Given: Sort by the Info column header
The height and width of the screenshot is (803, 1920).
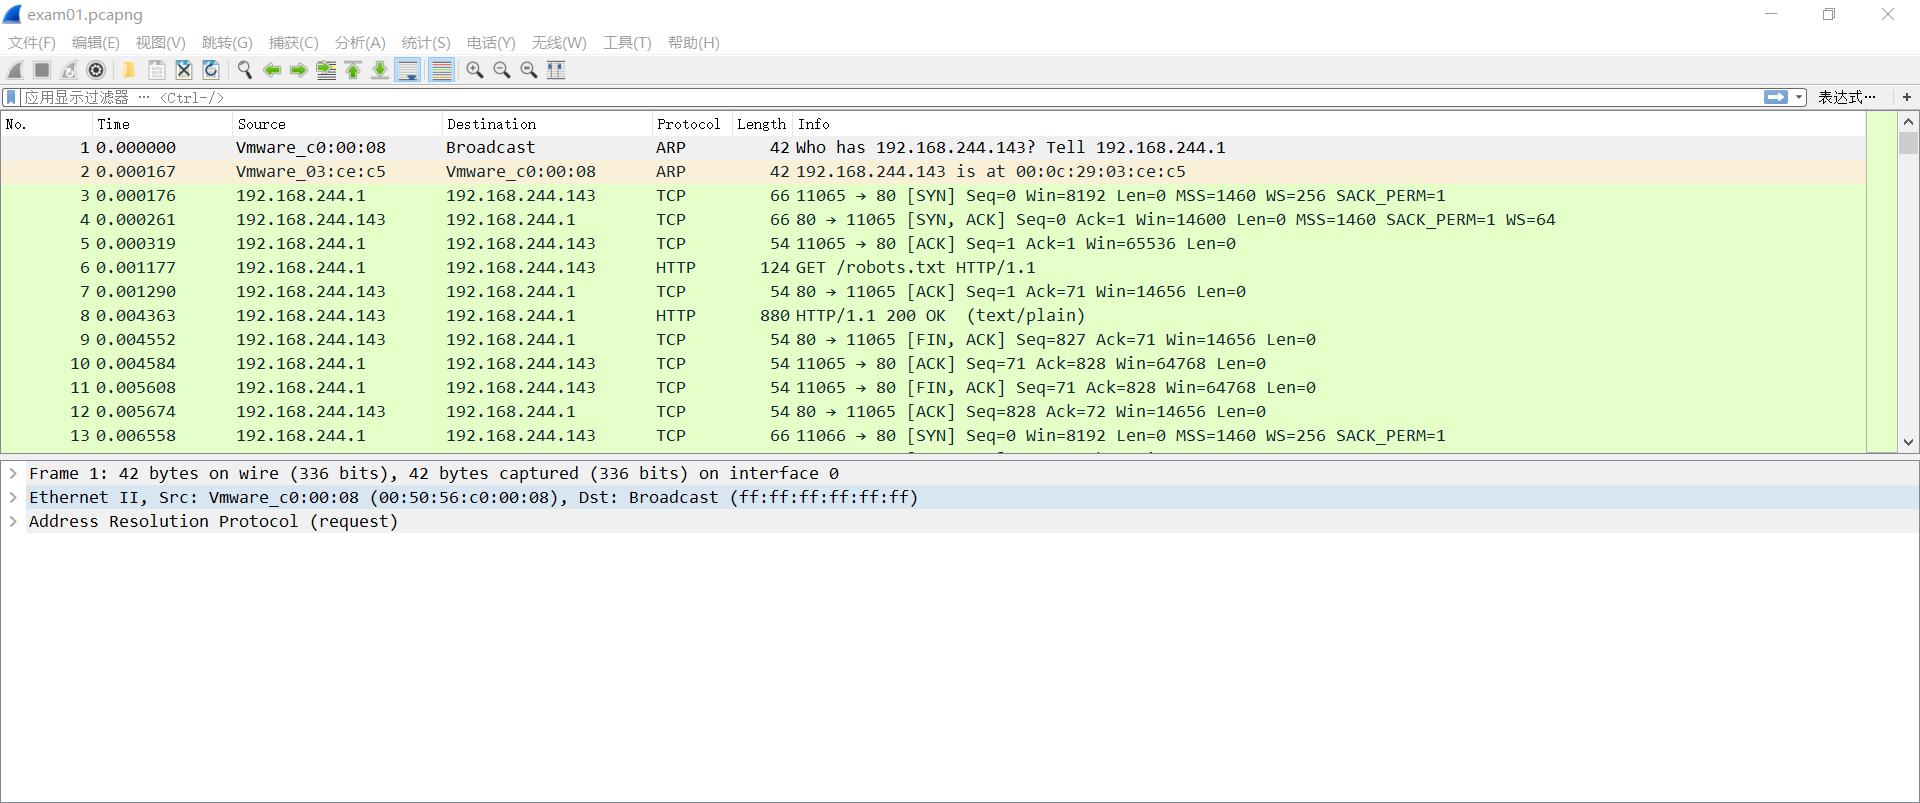Looking at the screenshot, I should [1329, 124].
